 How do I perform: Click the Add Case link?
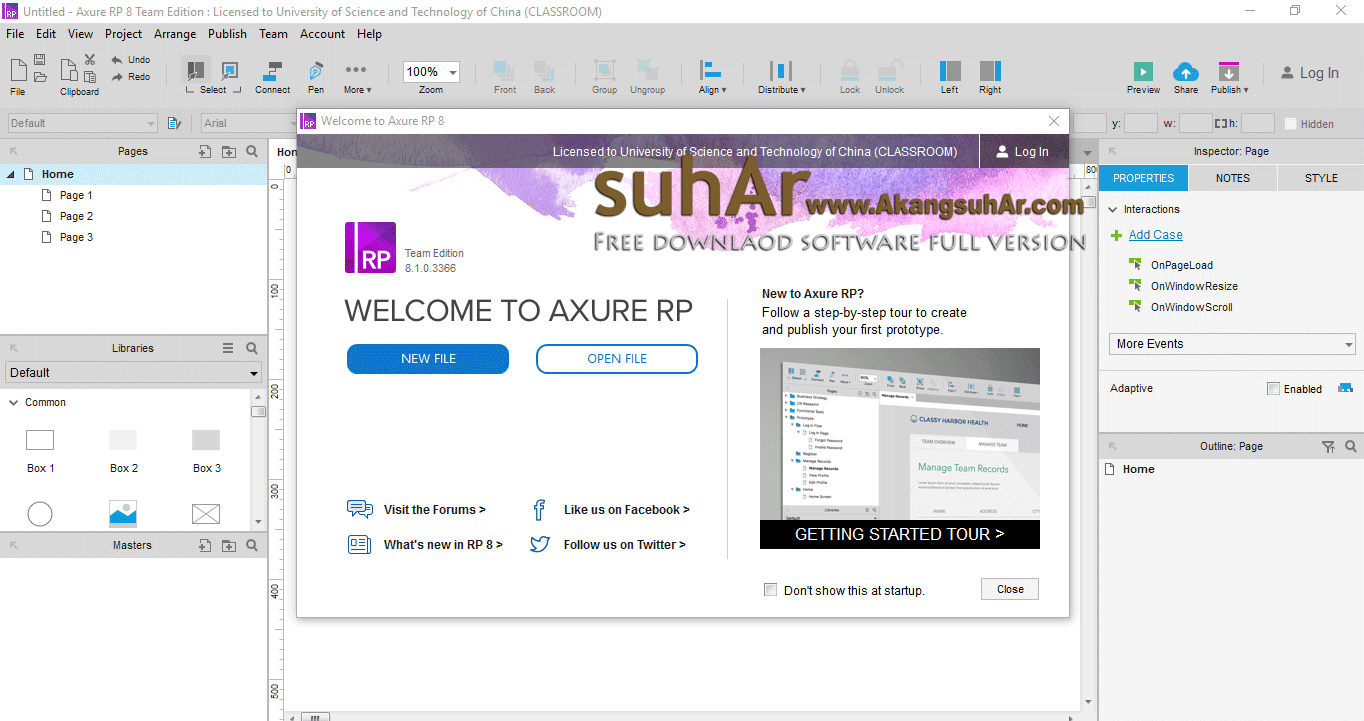1155,235
